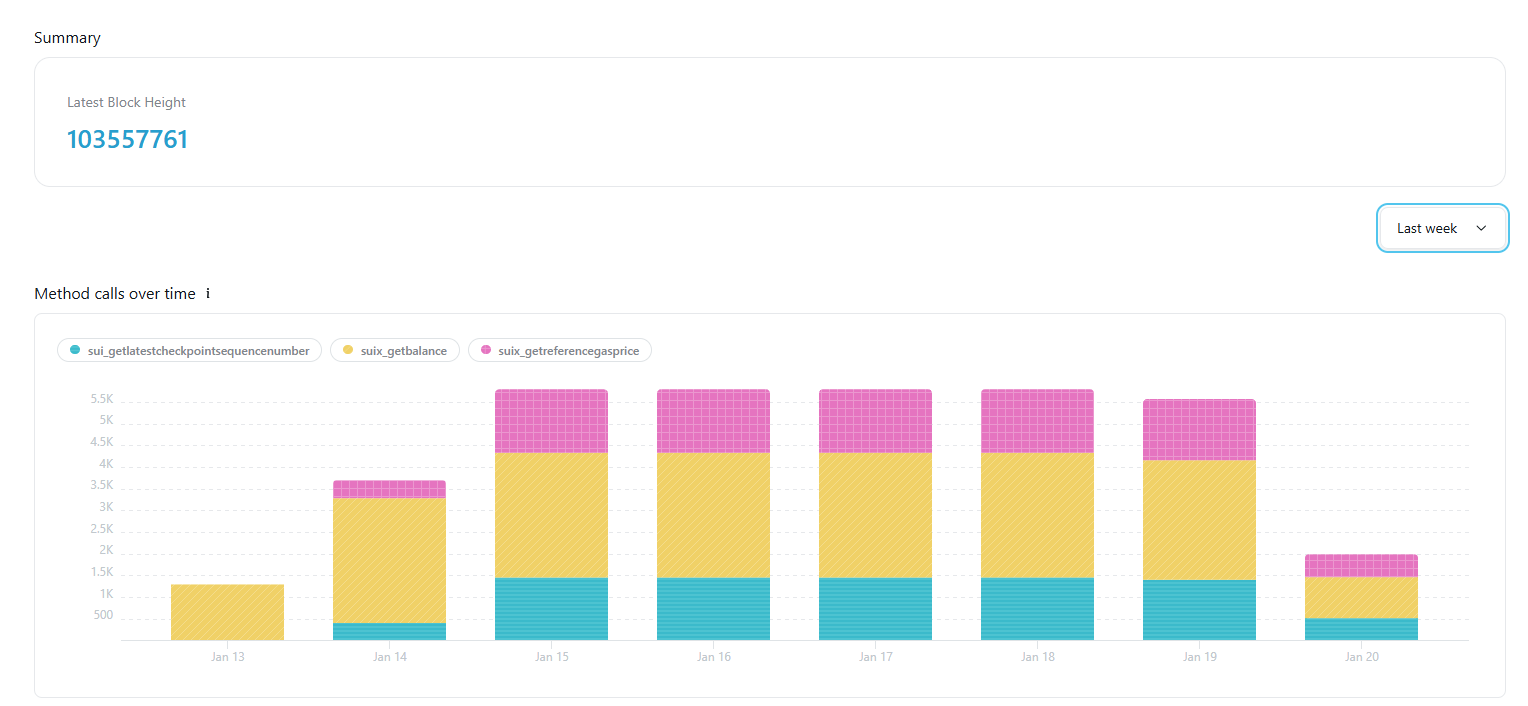This screenshot has height=706, width=1528.
Task: Click the Jan 20 axis label
Action: (x=1362, y=657)
